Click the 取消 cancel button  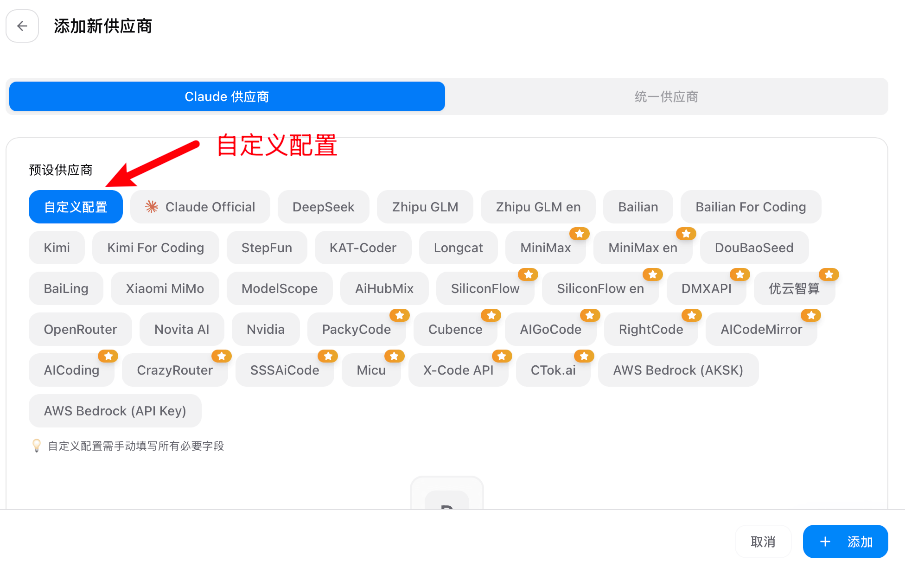coord(763,541)
